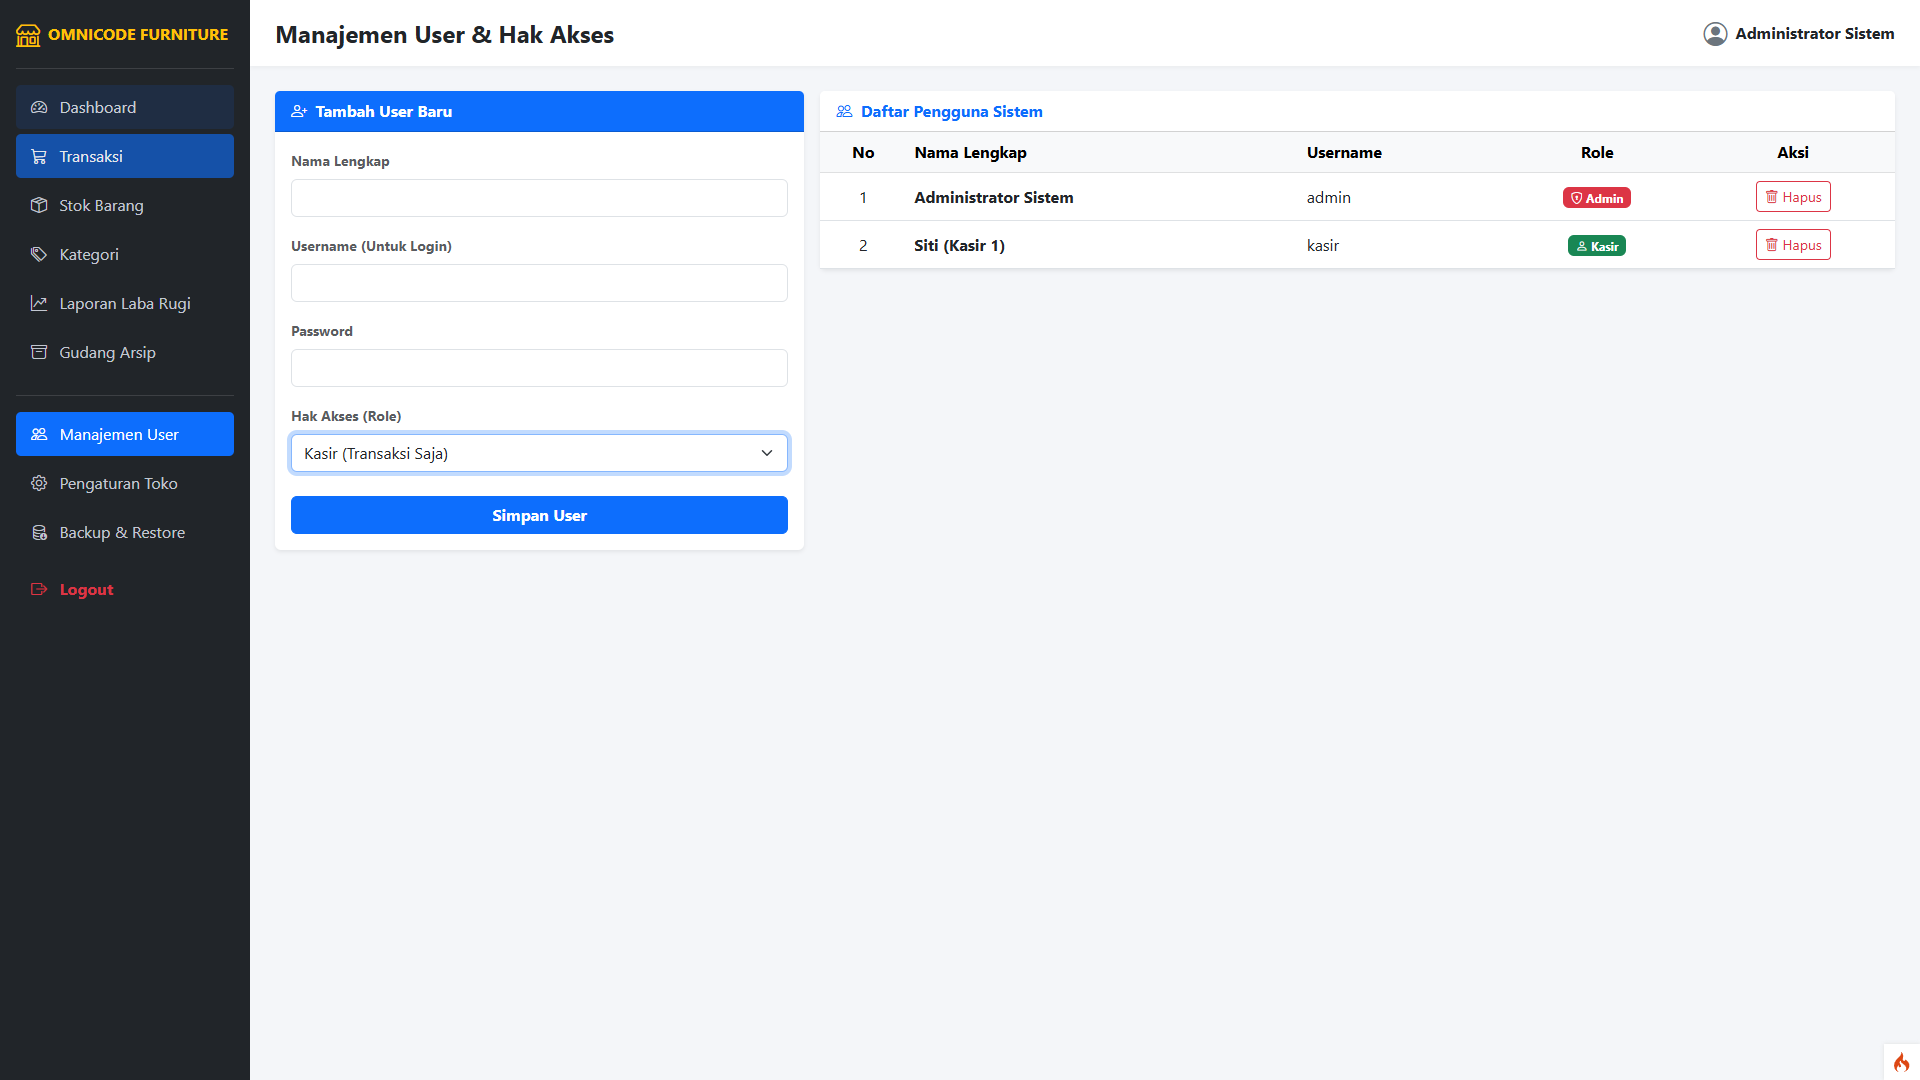
Task: Open the Hak Akses role dropdown
Action: click(x=539, y=453)
